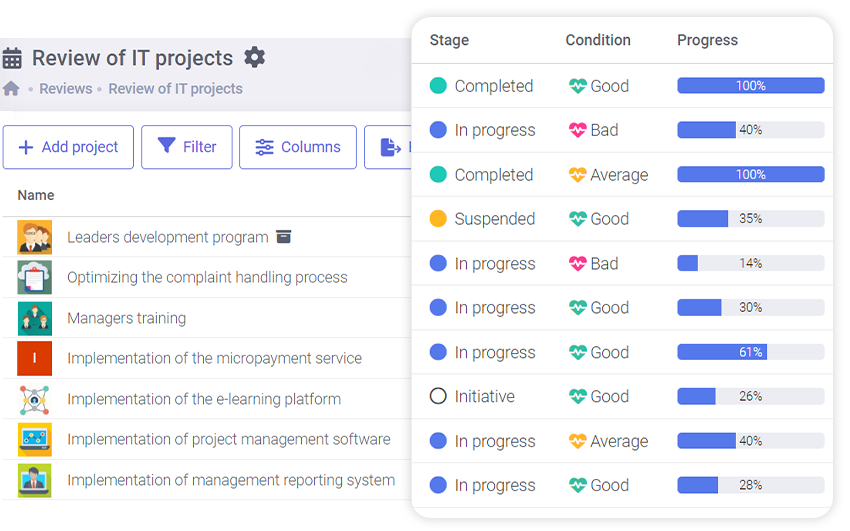Click the settings gear beside the page title

255,57
